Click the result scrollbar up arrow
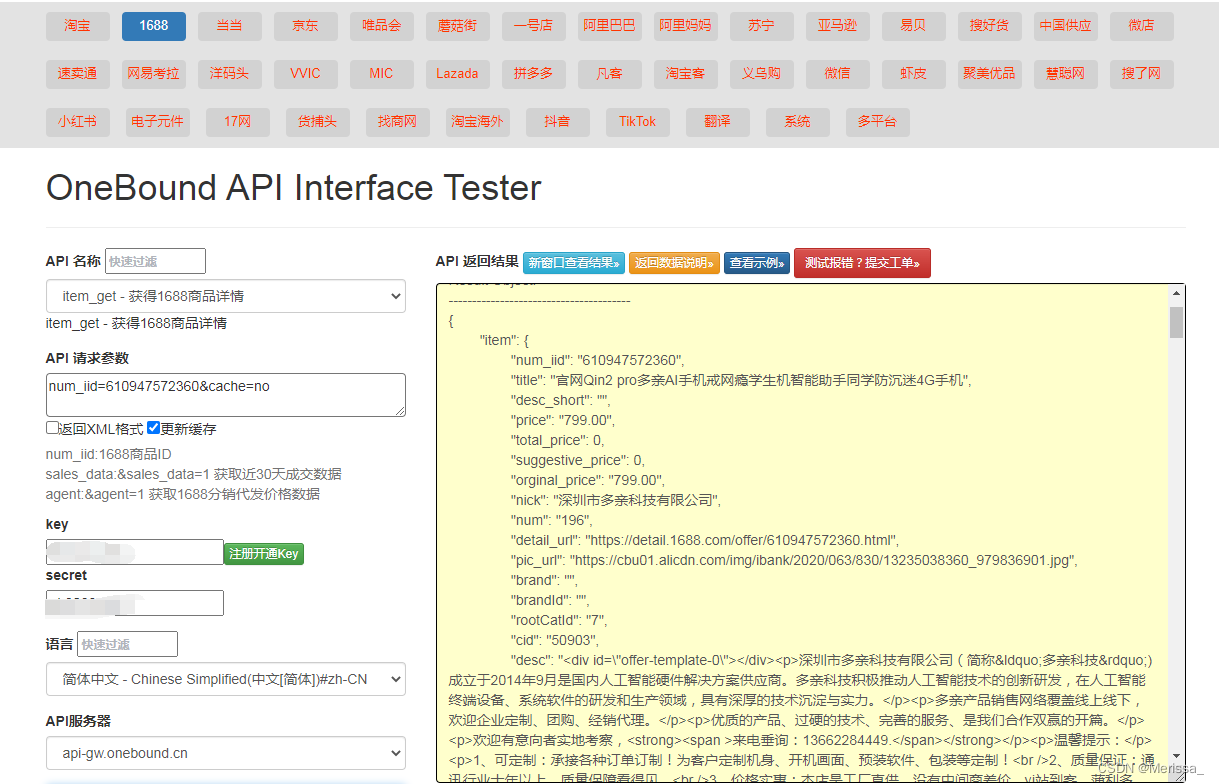Screen dimensions: 1219x784 tap(1176, 293)
